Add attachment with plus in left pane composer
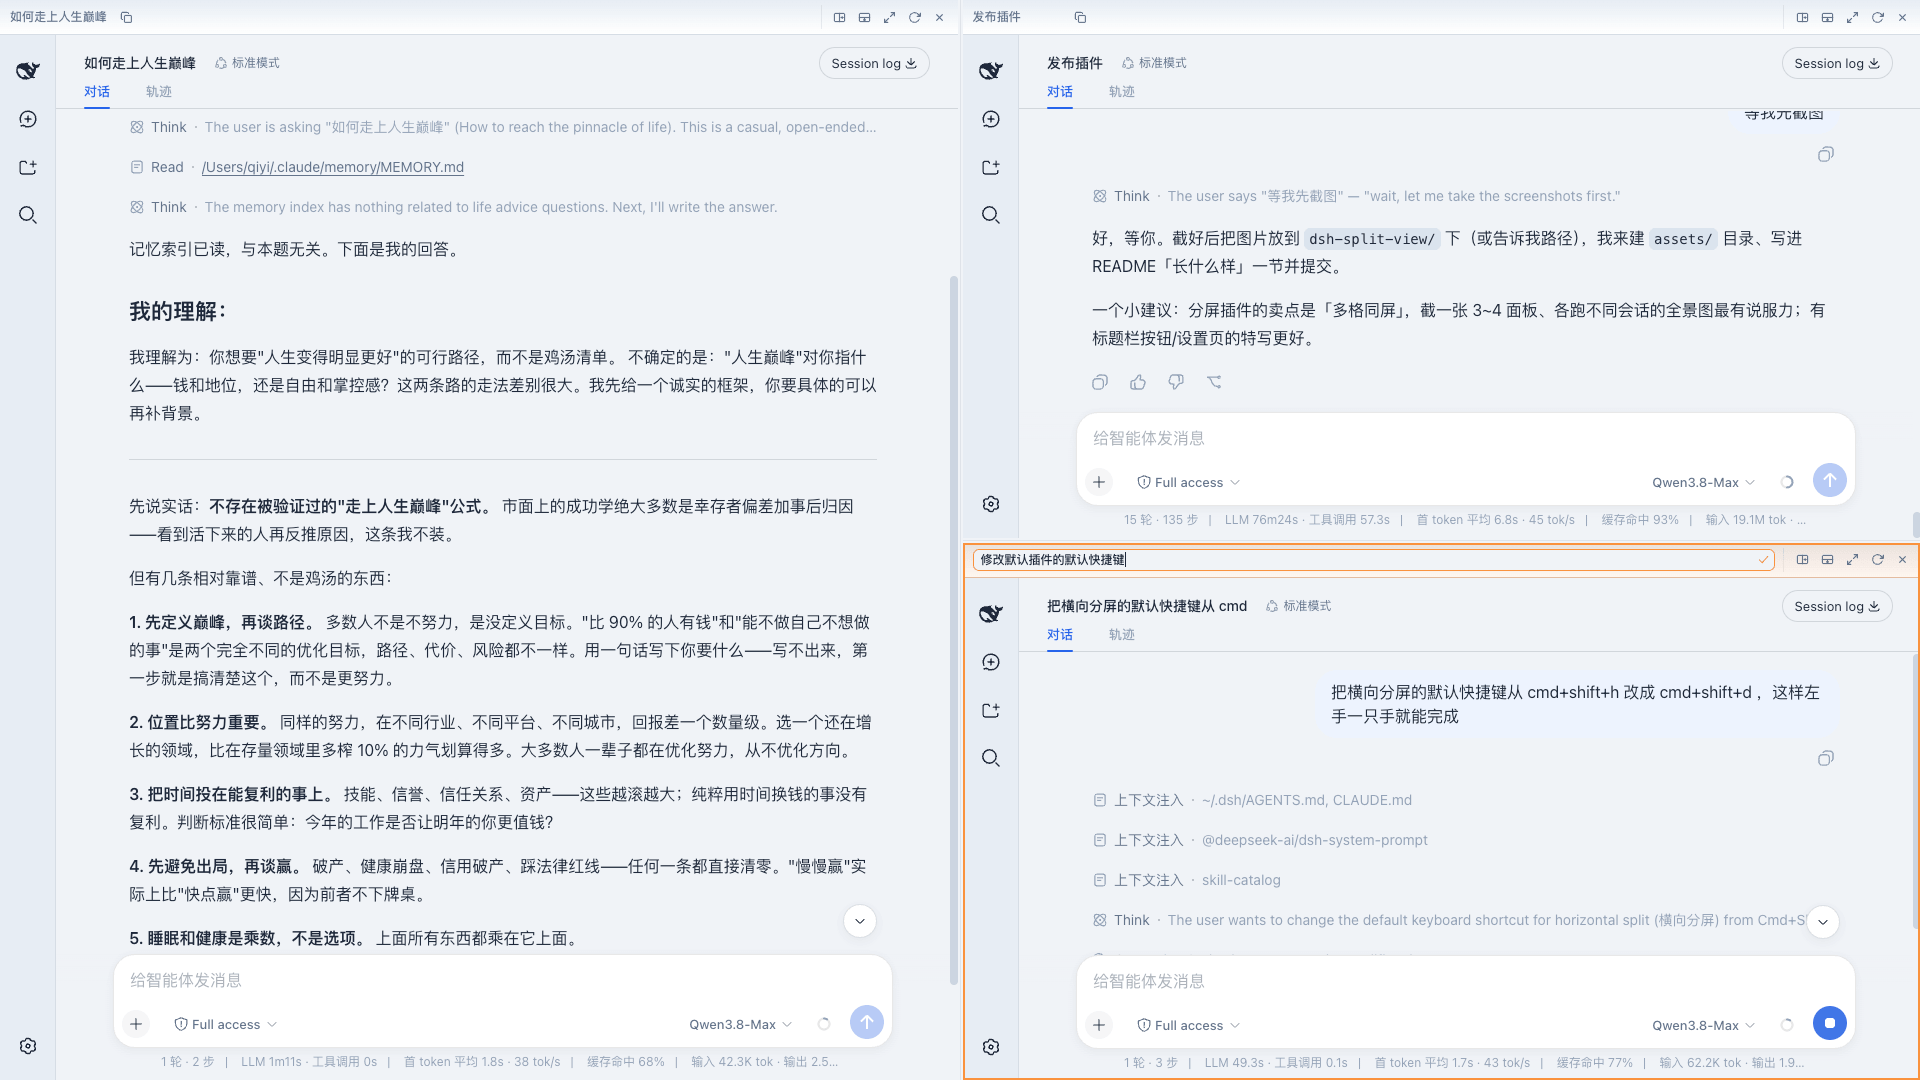Screen dimensions: 1920x1080 click(x=136, y=1024)
